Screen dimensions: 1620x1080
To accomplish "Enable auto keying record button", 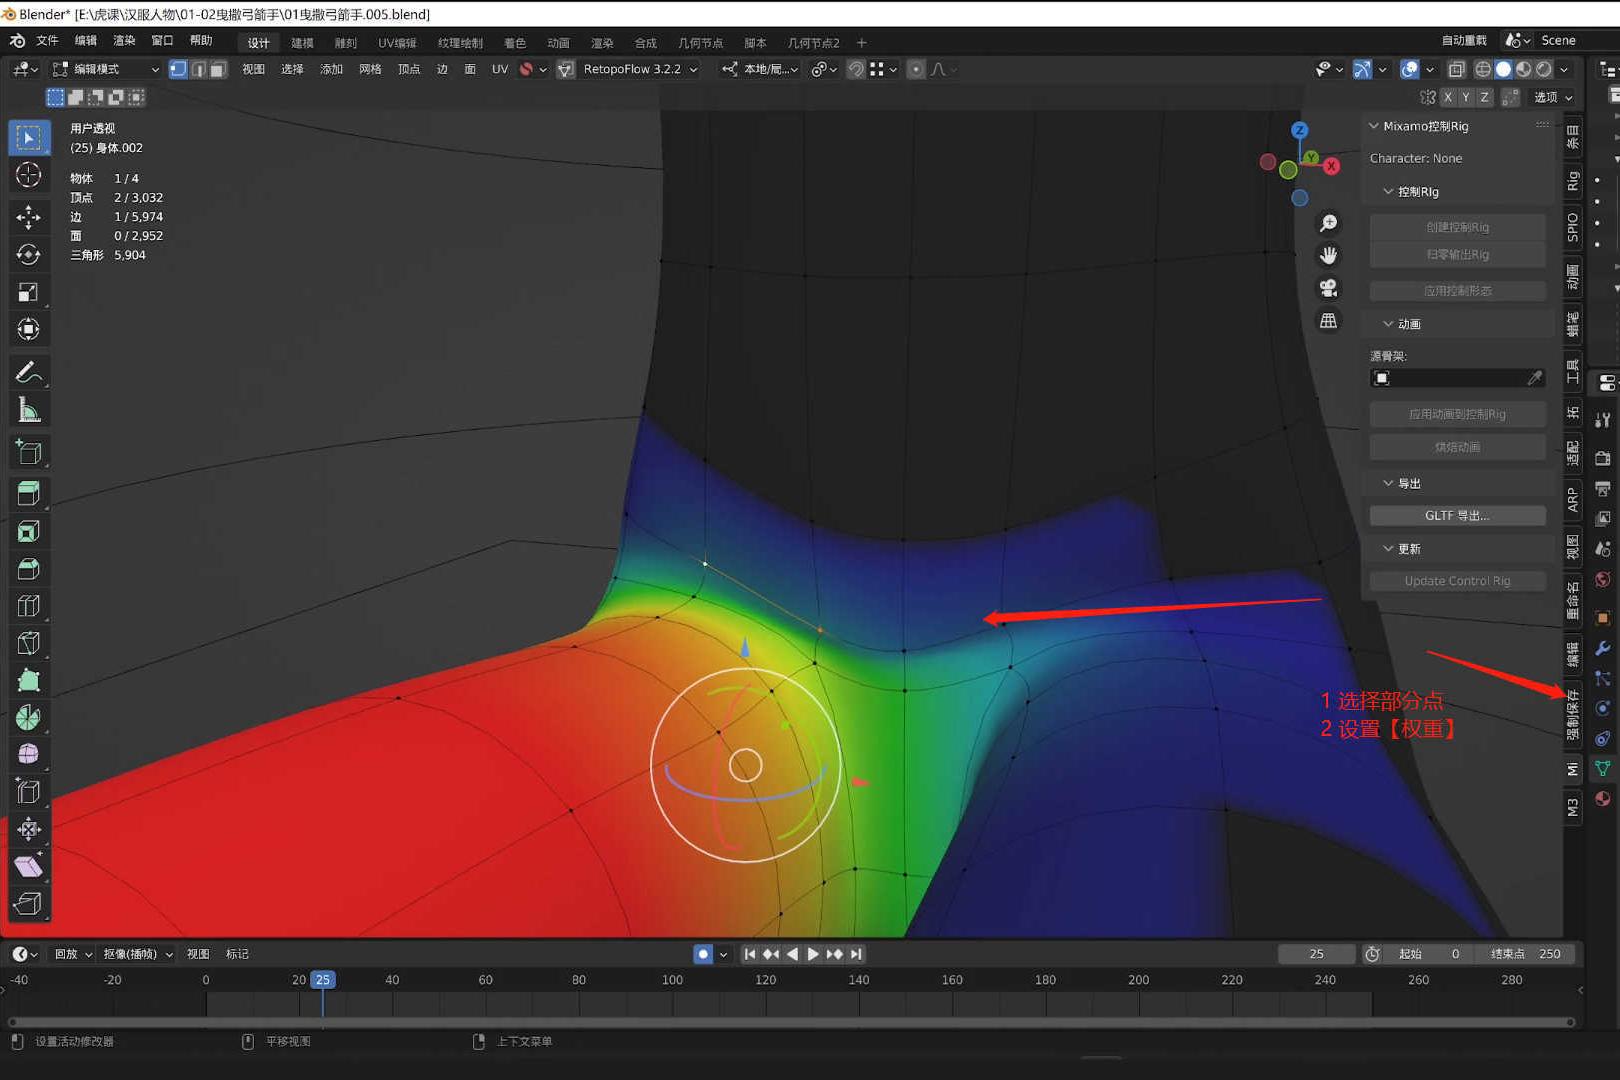I will pos(703,954).
